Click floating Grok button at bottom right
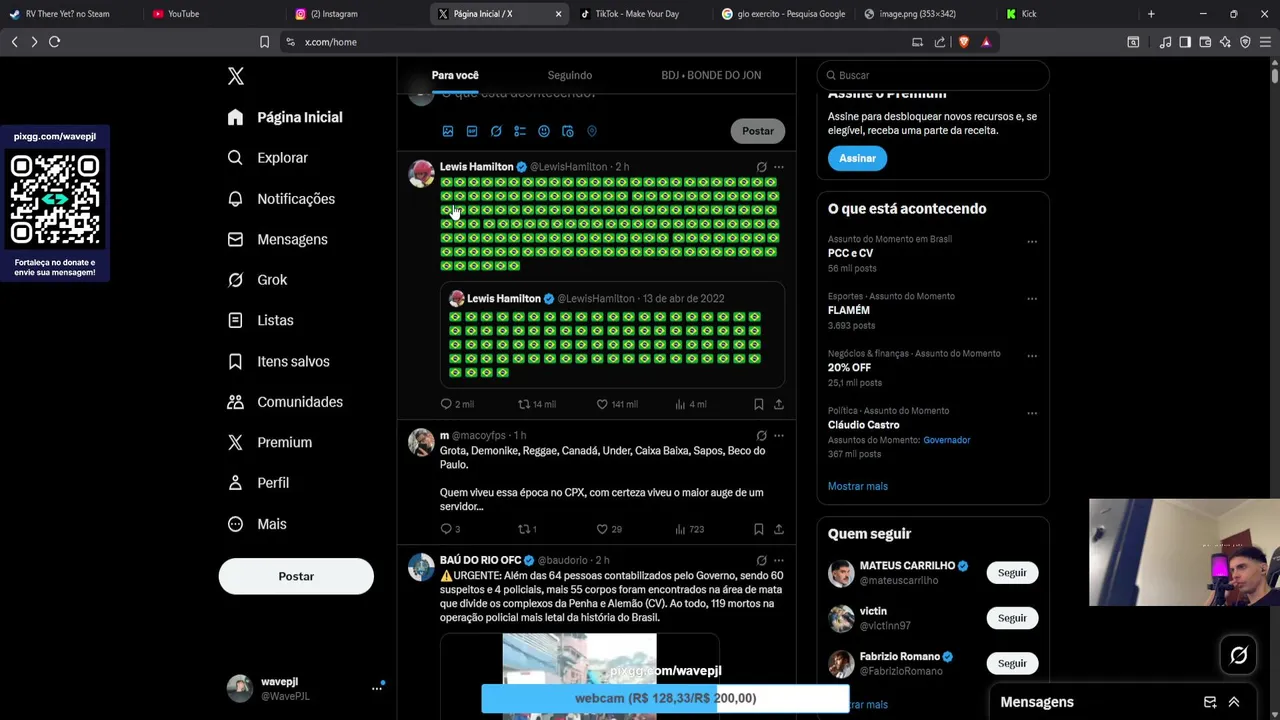 (1239, 656)
